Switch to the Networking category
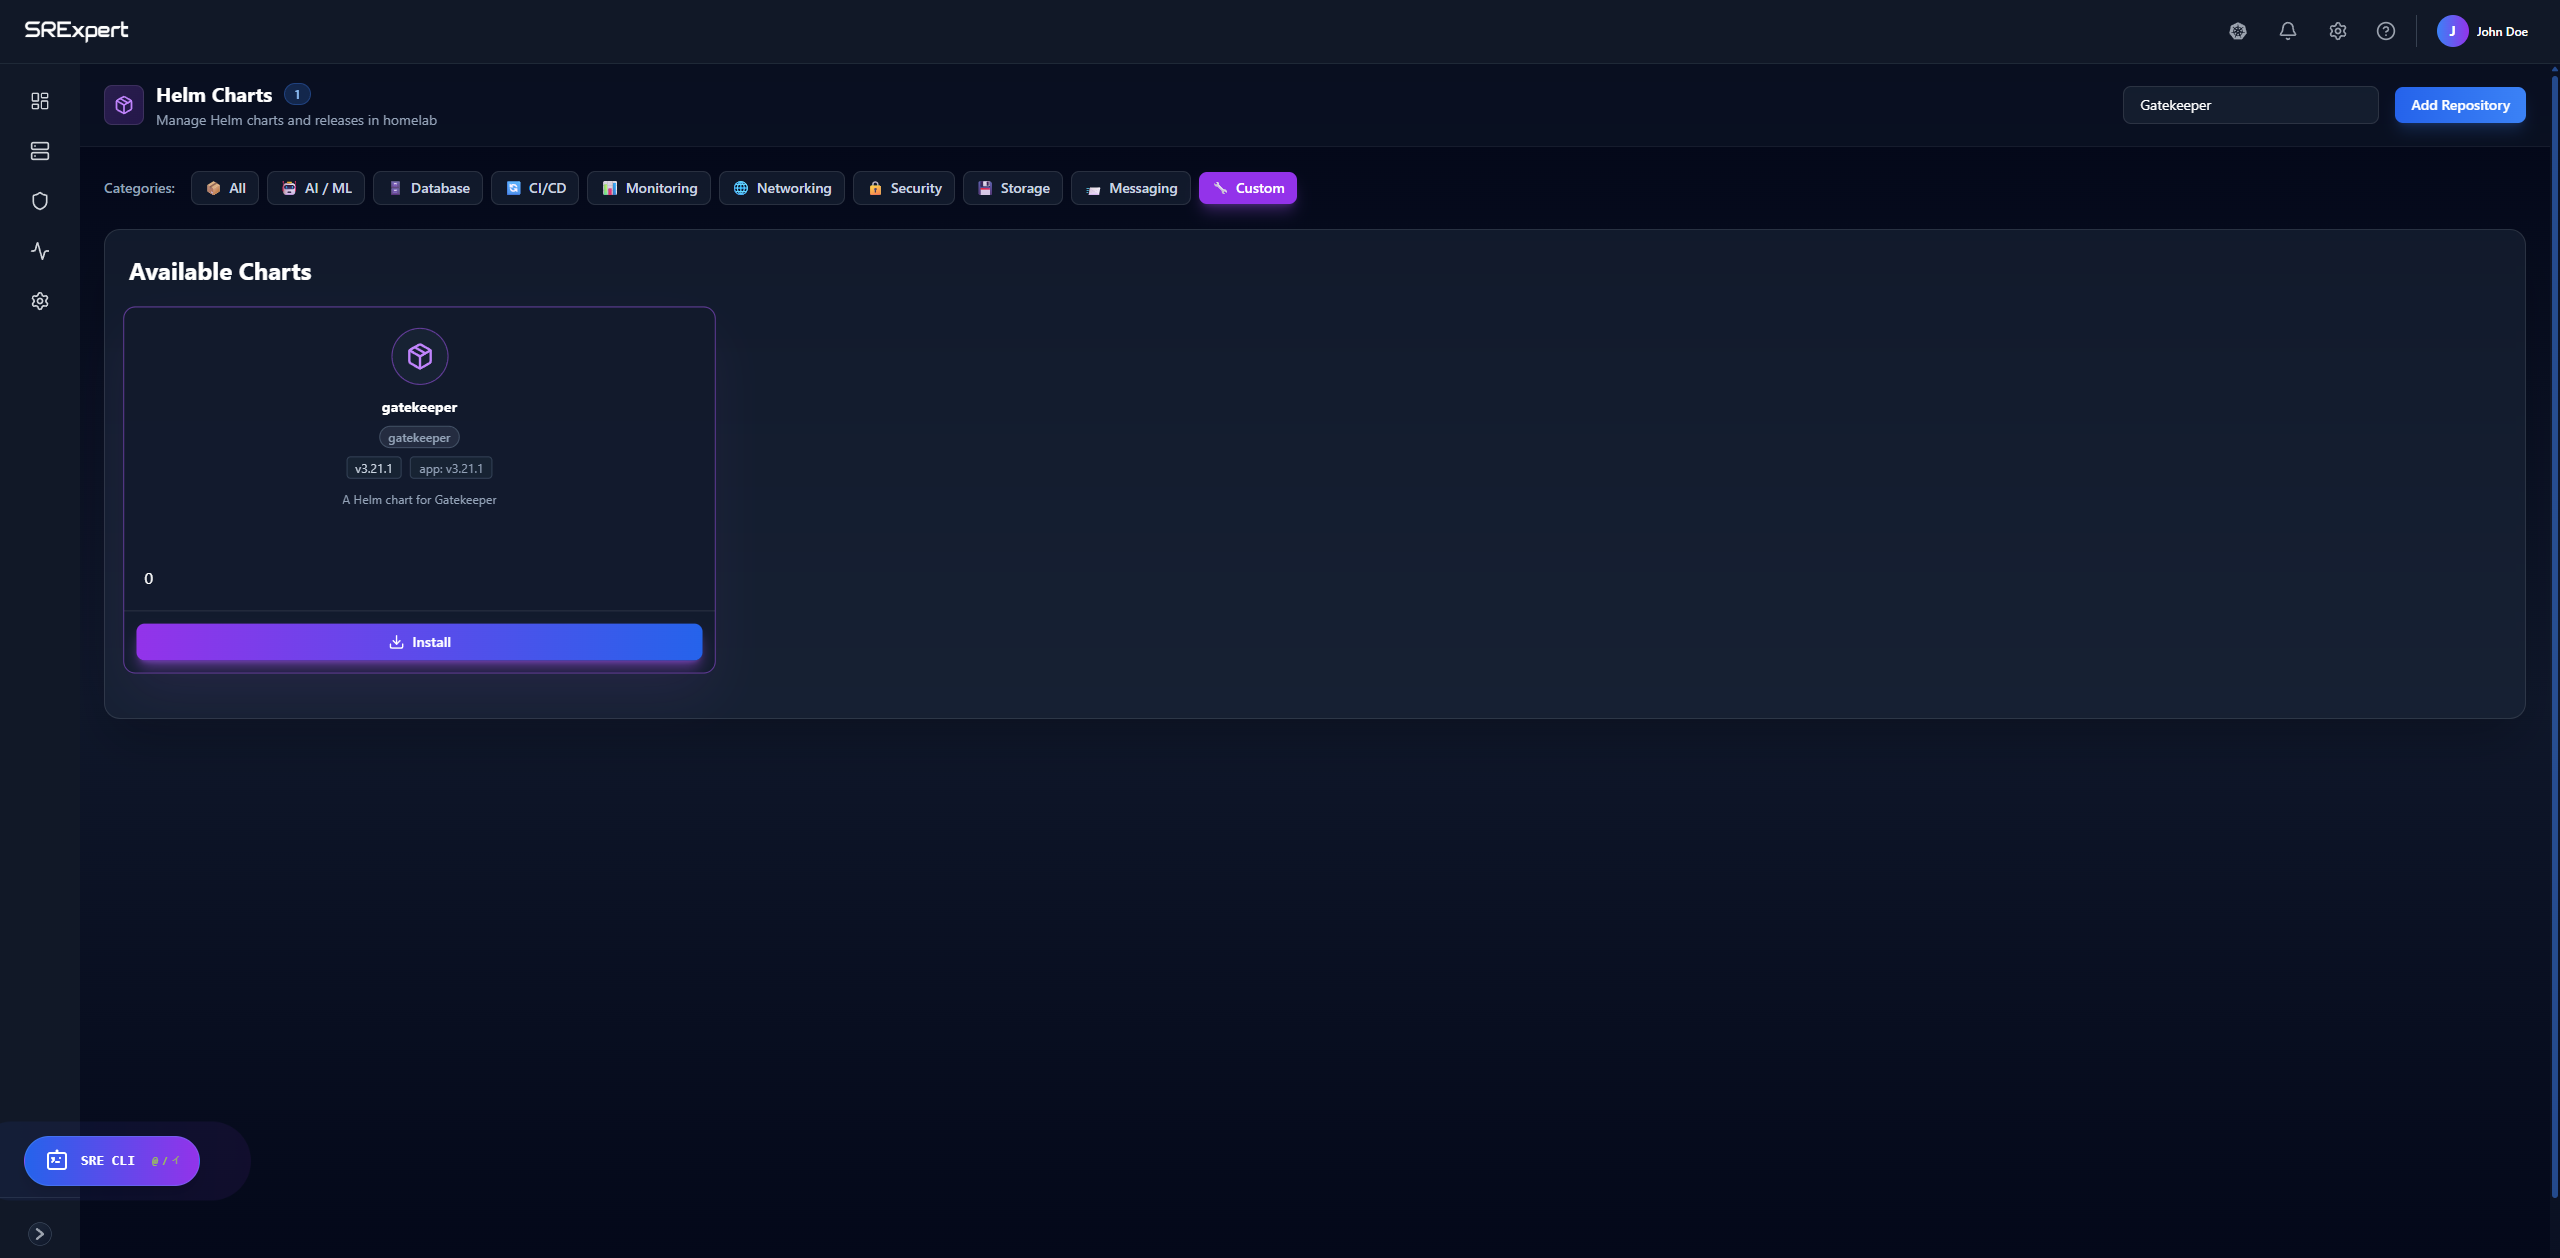The height and width of the screenshot is (1258, 2560). click(x=782, y=188)
